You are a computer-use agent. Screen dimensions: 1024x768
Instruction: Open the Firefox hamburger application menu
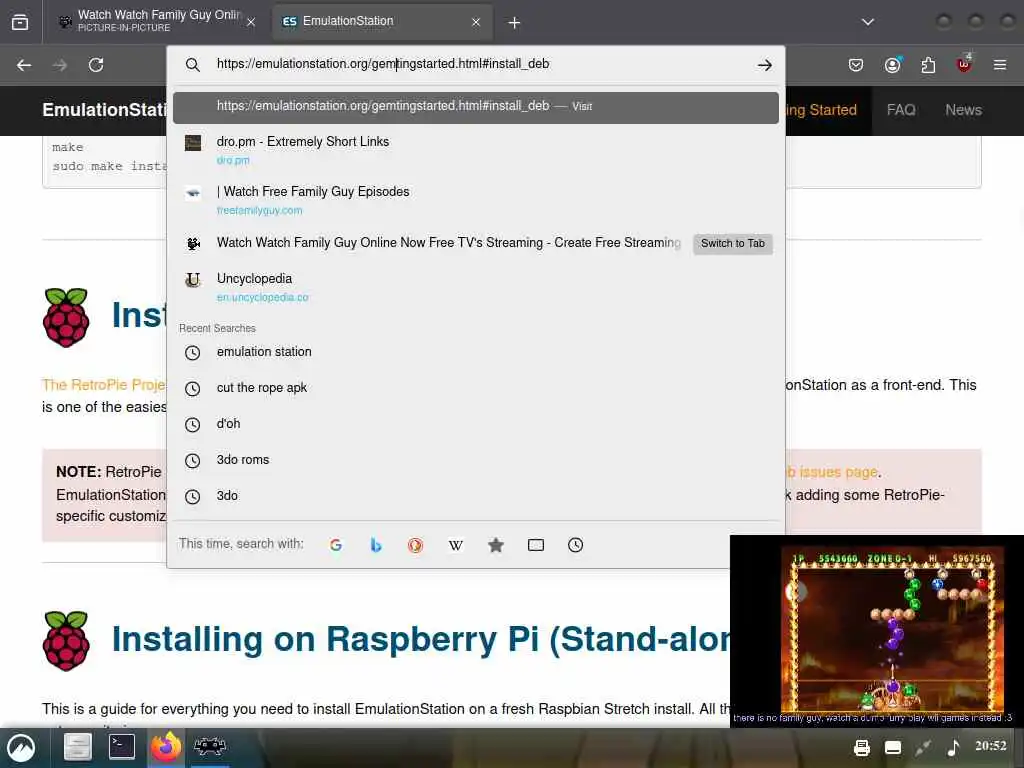[x=1000, y=65]
